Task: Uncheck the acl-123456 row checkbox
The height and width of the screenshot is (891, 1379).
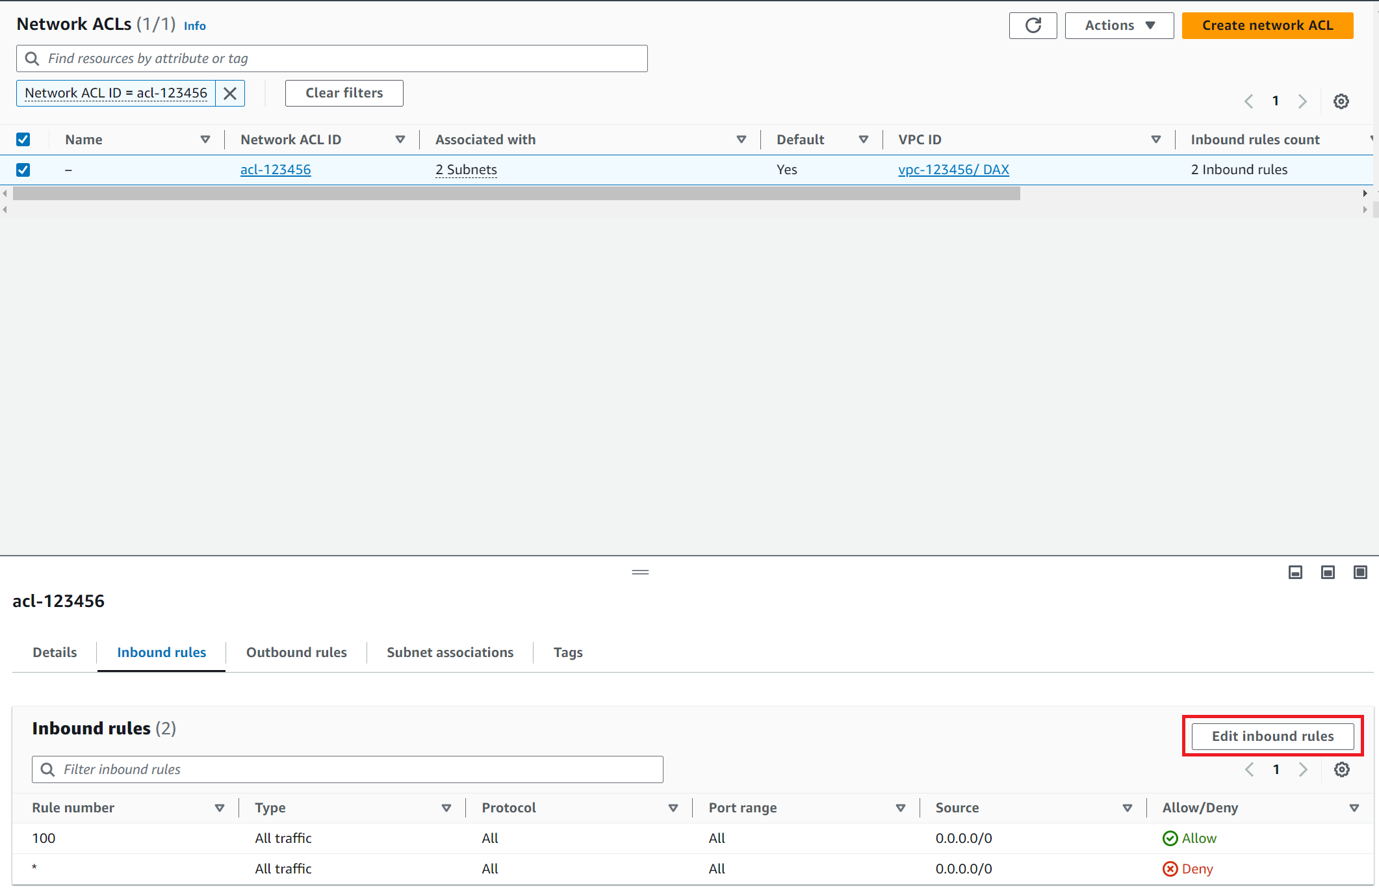Action: point(23,170)
